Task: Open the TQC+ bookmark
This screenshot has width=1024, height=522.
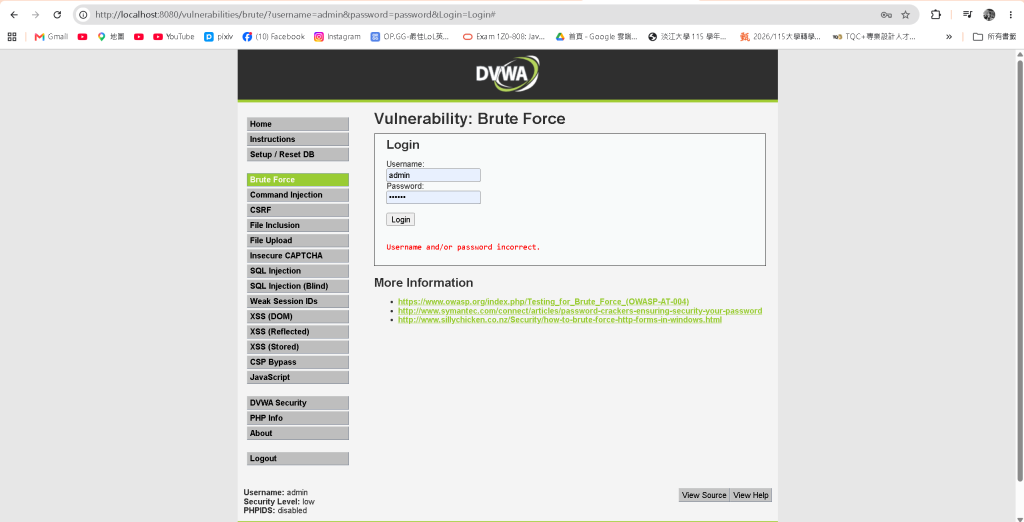Action: 874,37
